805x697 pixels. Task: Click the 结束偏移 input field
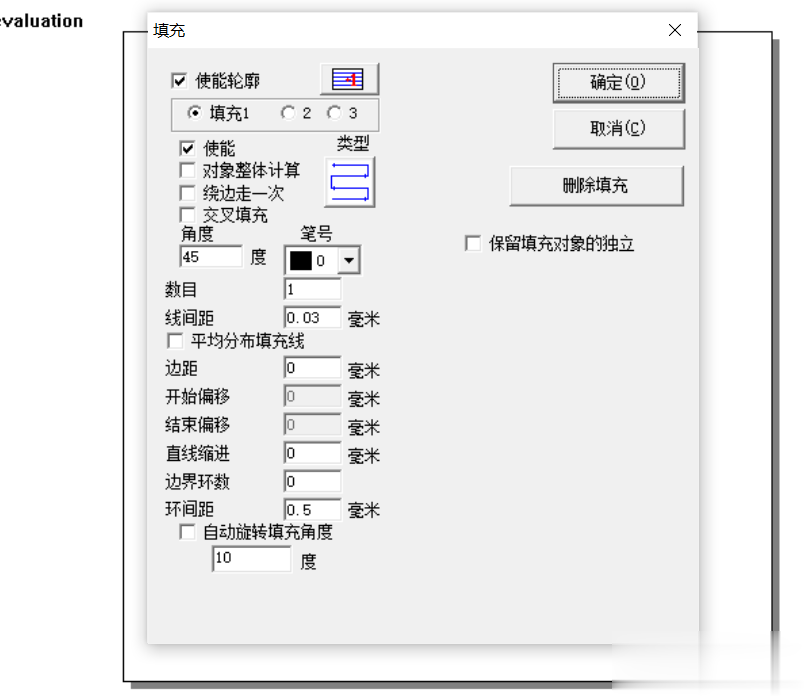pyautogui.click(x=313, y=425)
